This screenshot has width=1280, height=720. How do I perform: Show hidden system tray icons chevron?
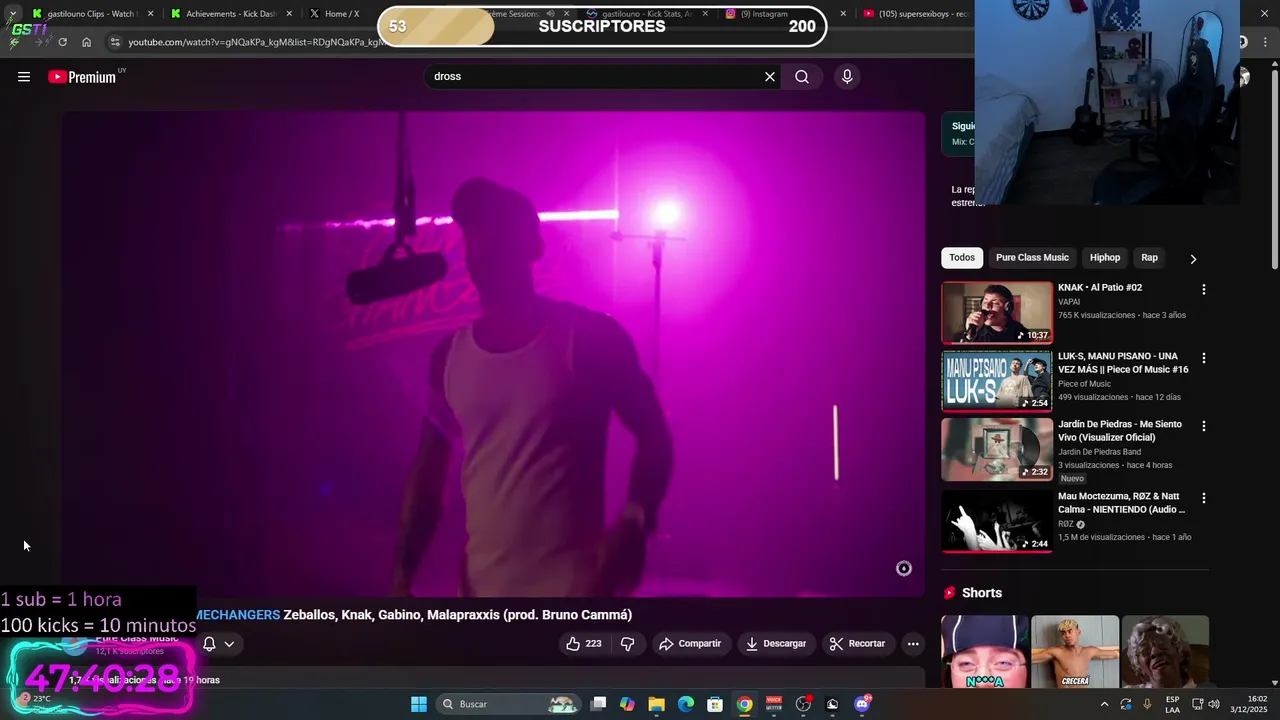tap(1104, 704)
